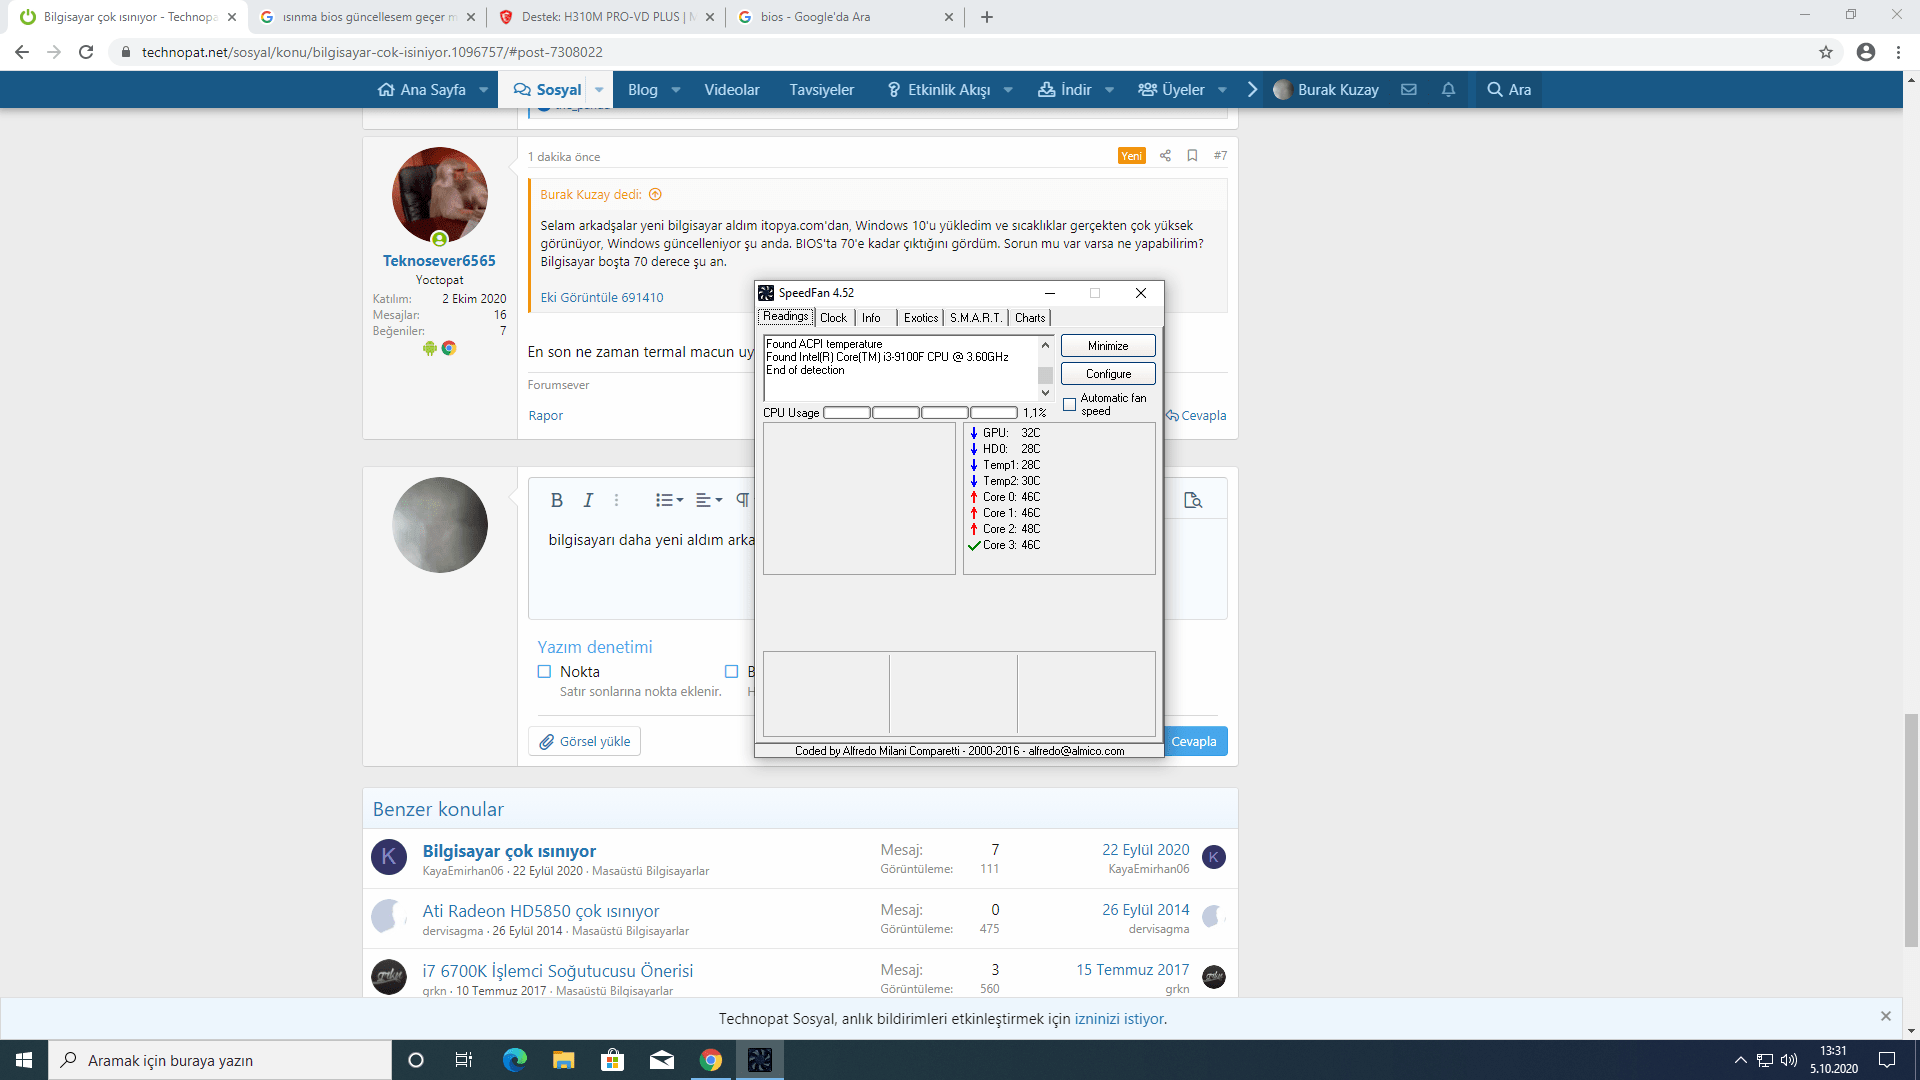Click the editor preview icon
Viewport: 1920px width, 1080px height.
click(1192, 500)
